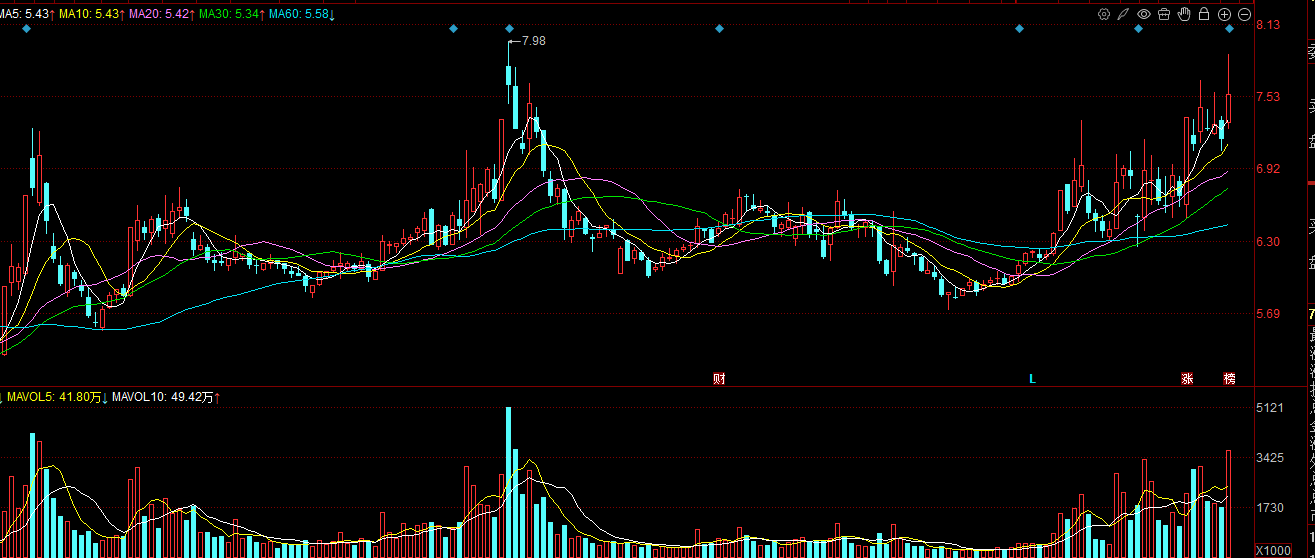Zoom in with the plus icon
This screenshot has height=558, width=1315.
[x=1224, y=14]
